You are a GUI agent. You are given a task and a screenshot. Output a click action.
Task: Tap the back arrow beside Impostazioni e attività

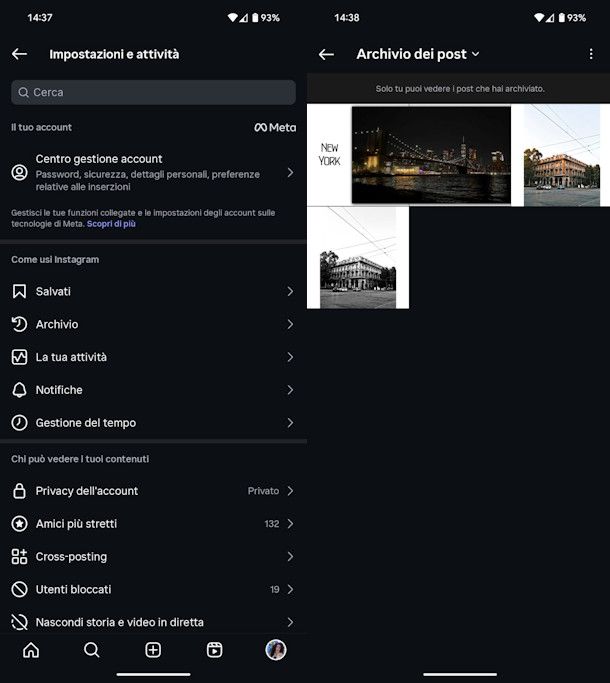19,54
